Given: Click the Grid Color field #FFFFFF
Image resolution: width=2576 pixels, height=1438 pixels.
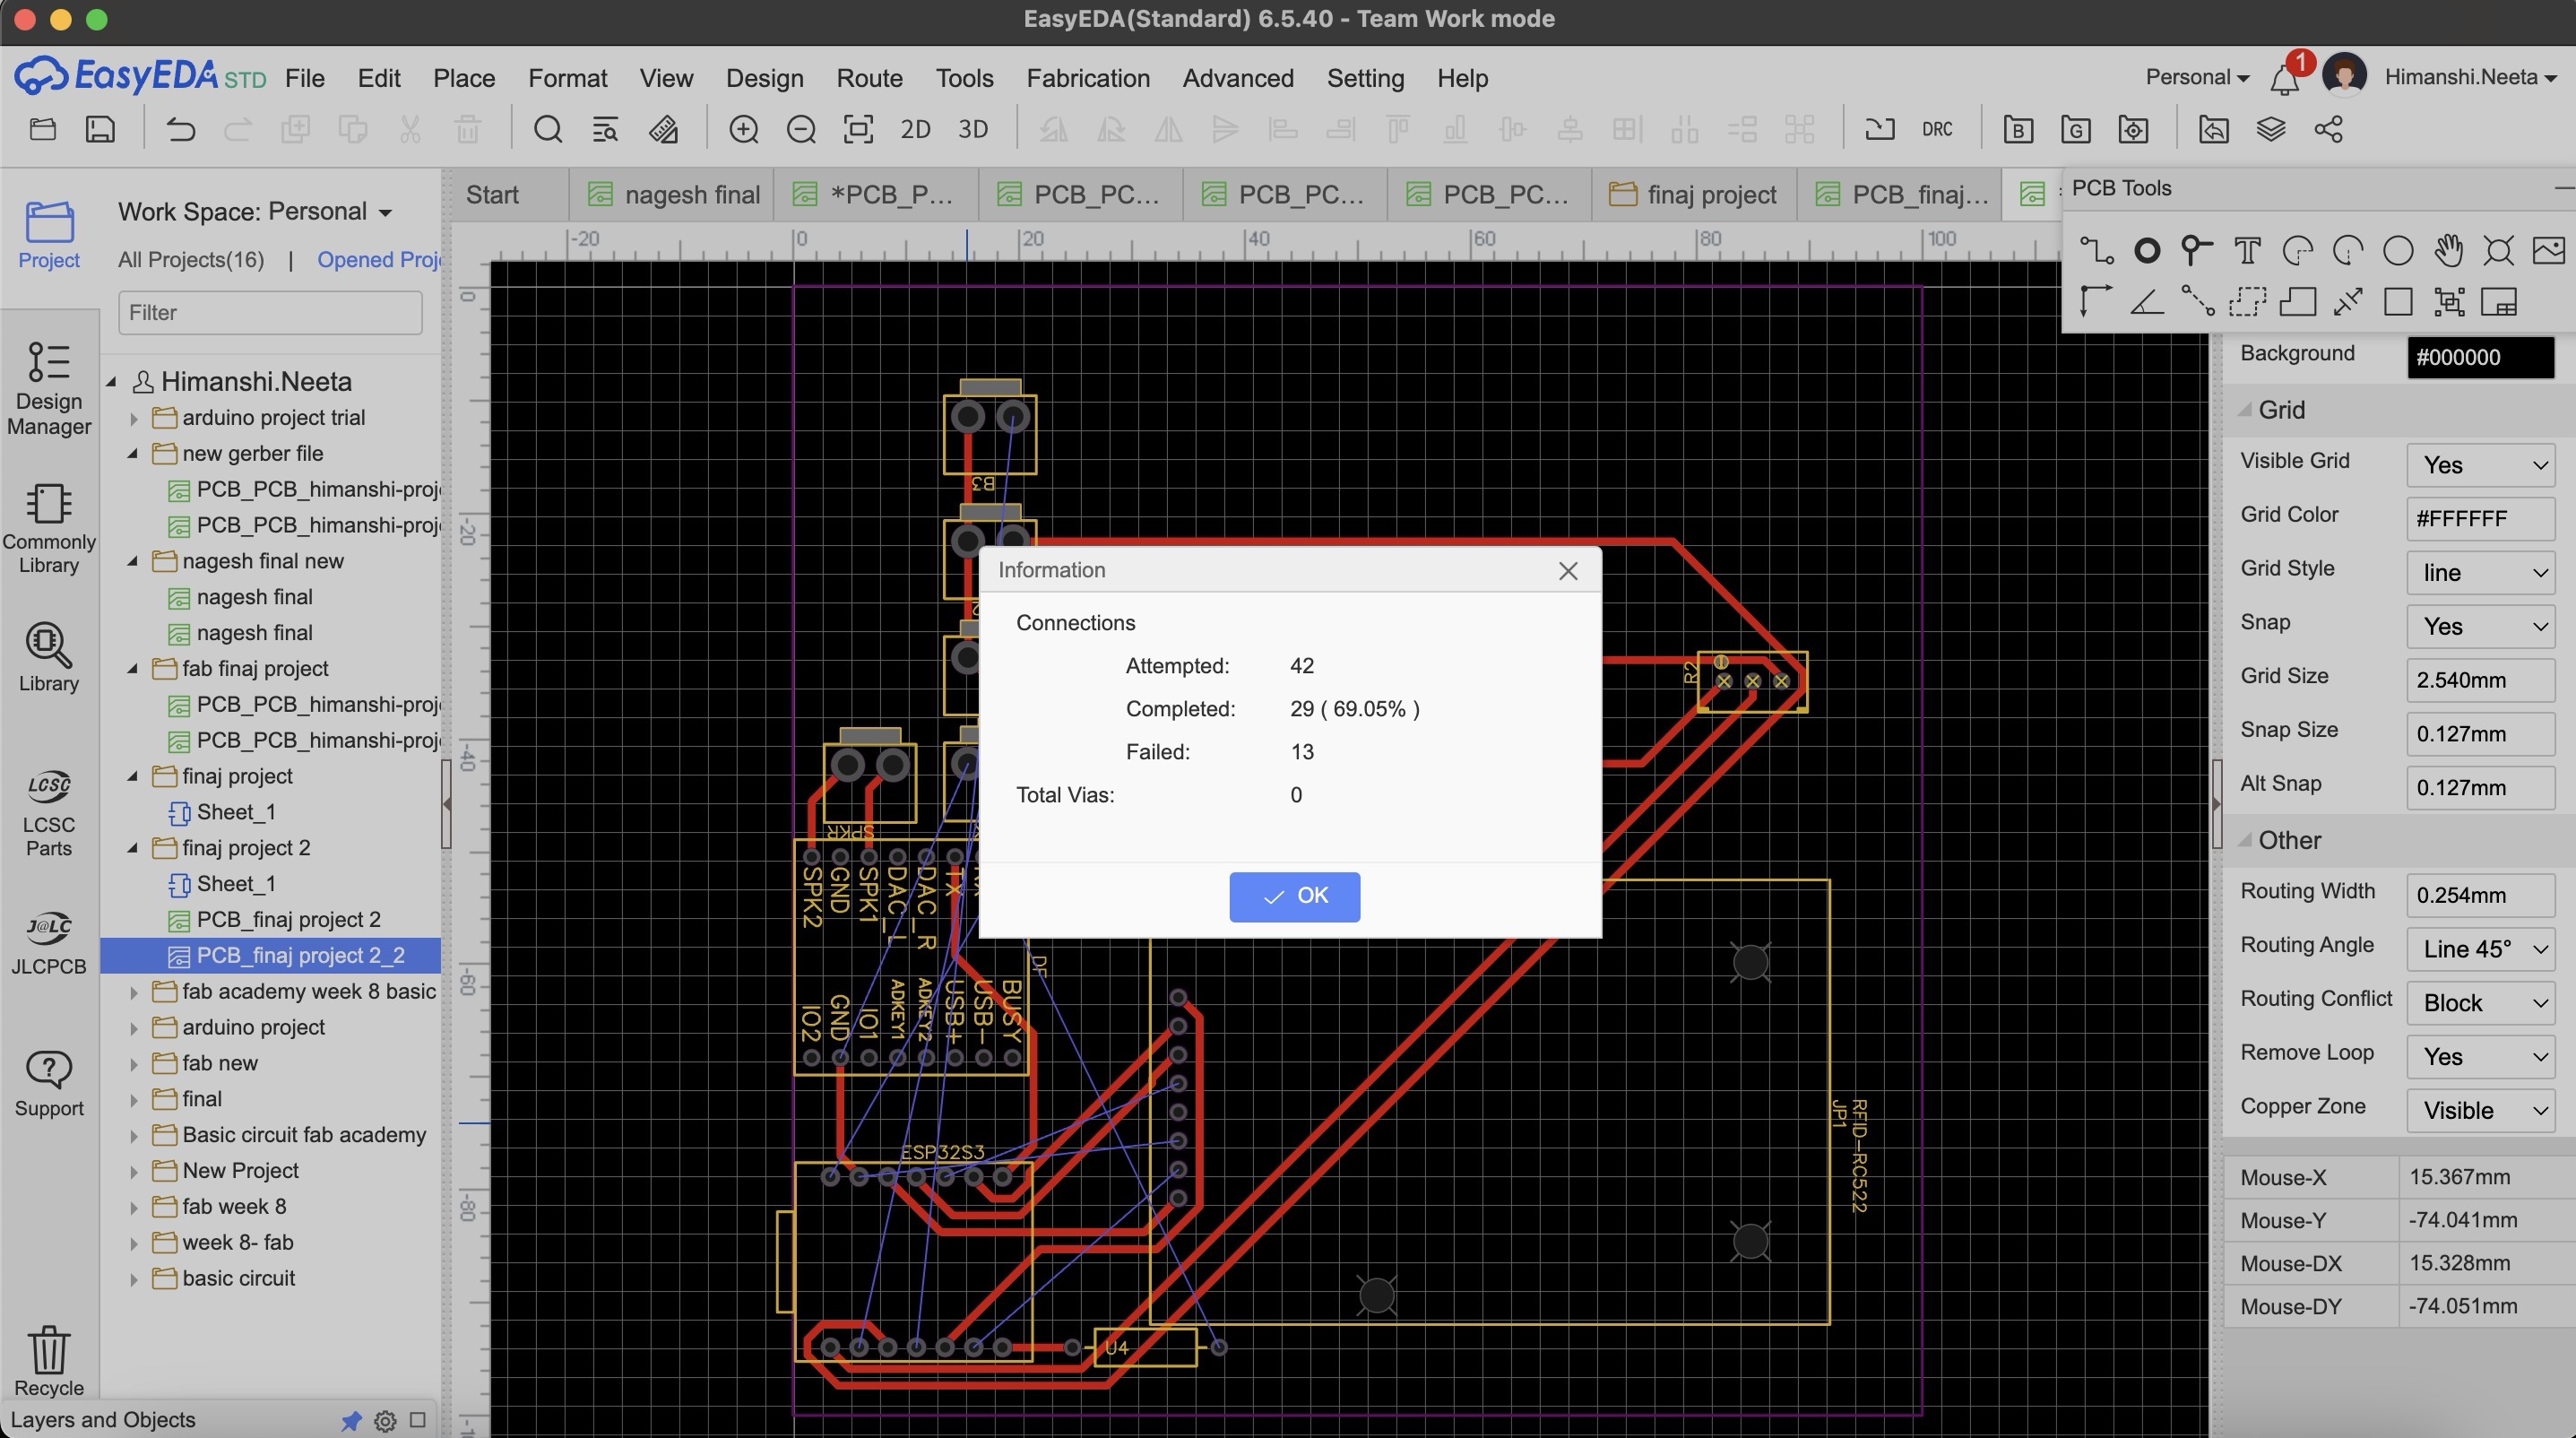Looking at the screenshot, I should (x=2480, y=519).
